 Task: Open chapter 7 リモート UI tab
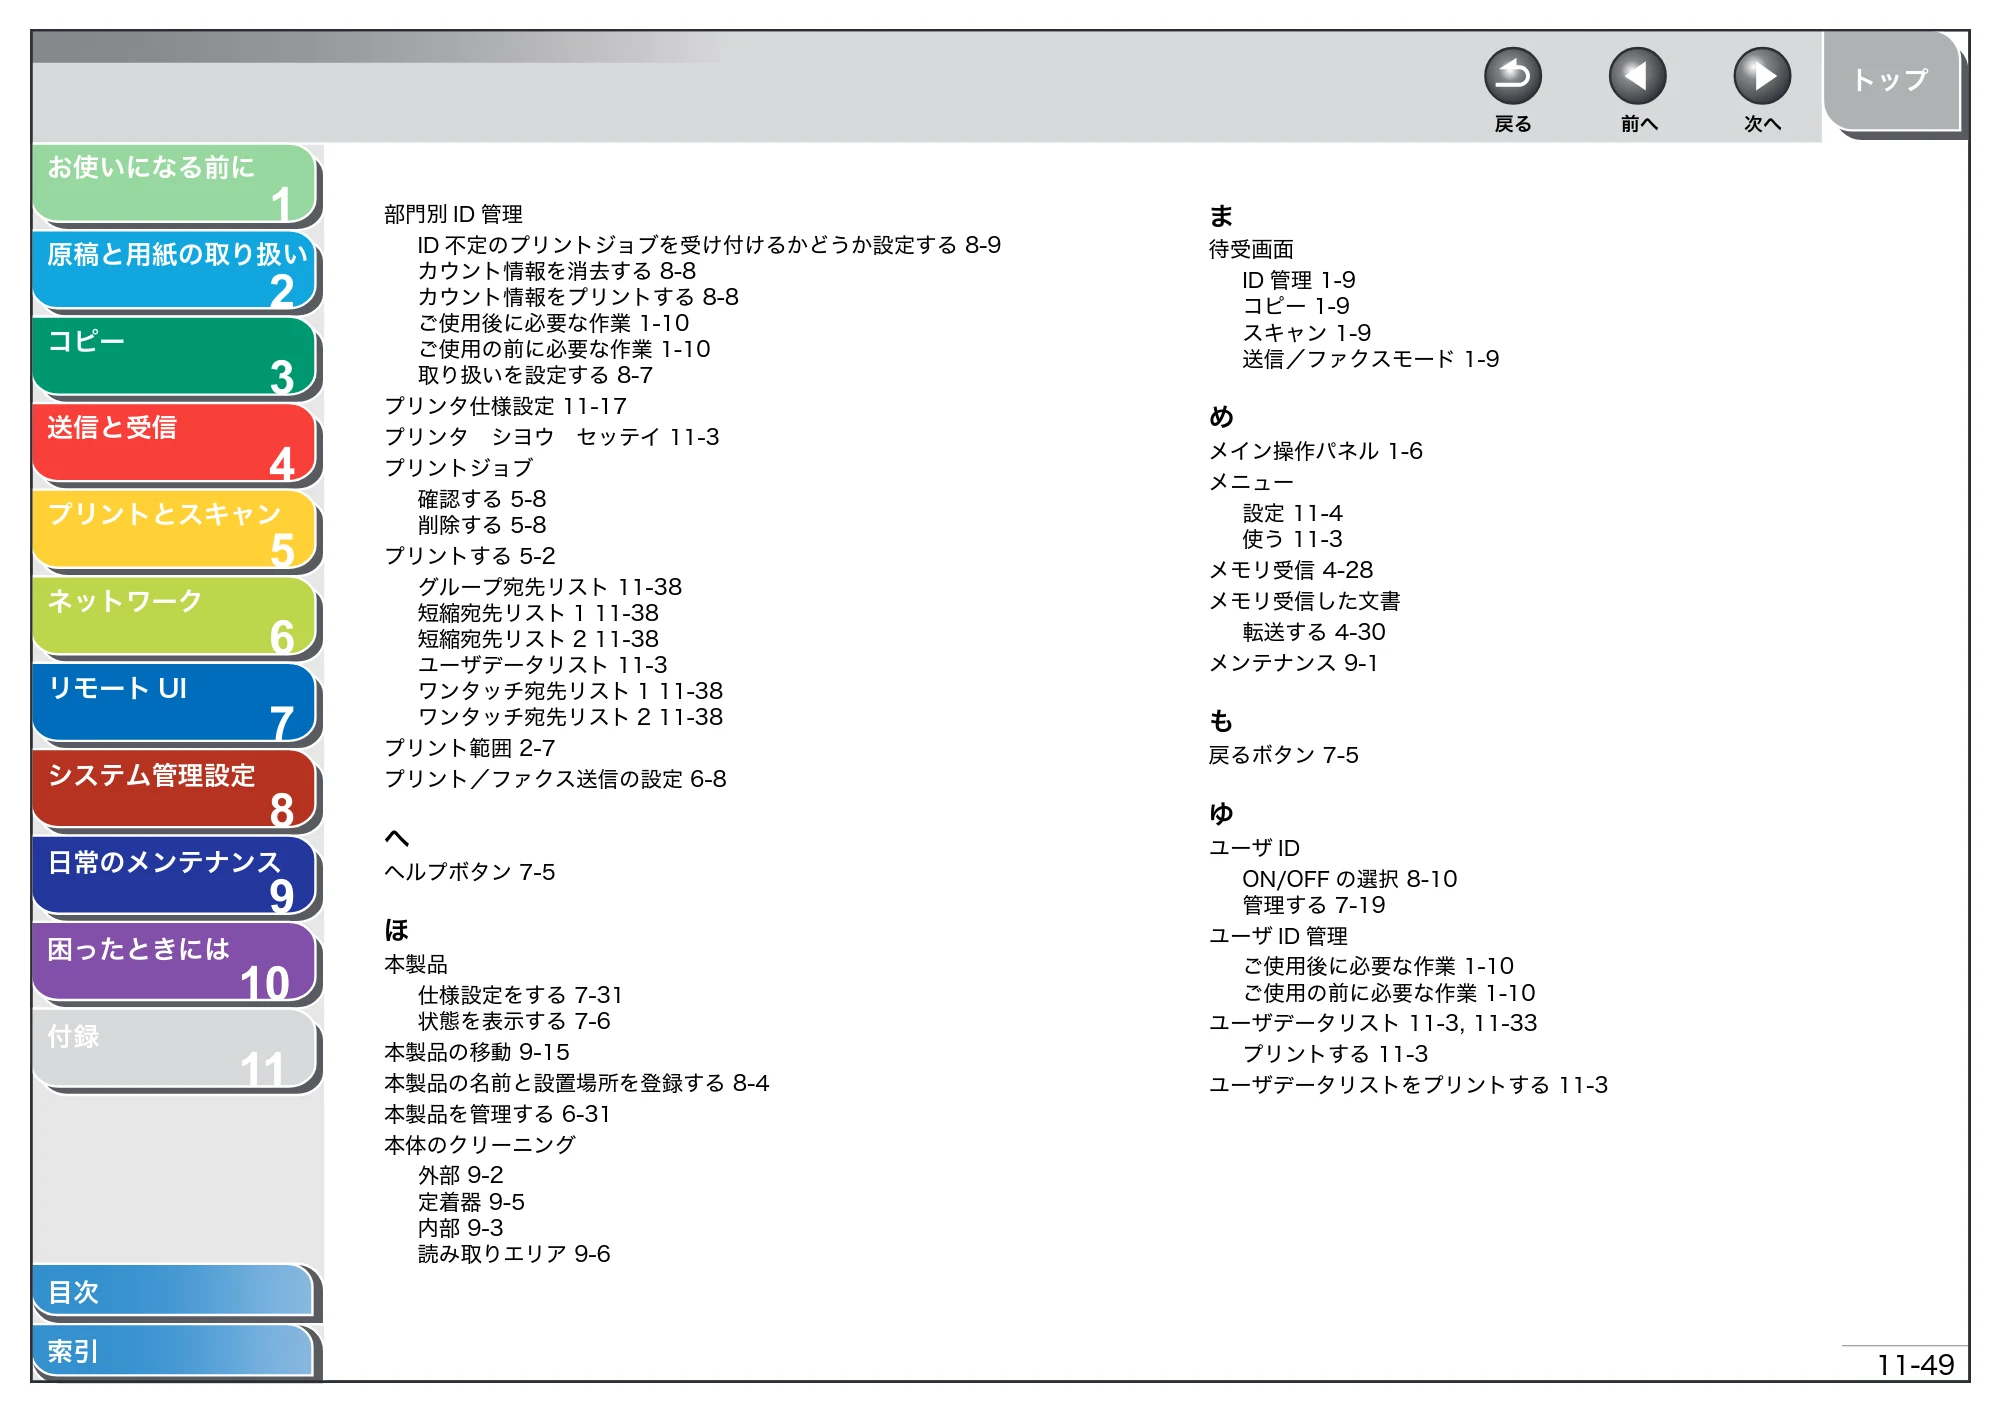pos(175,705)
